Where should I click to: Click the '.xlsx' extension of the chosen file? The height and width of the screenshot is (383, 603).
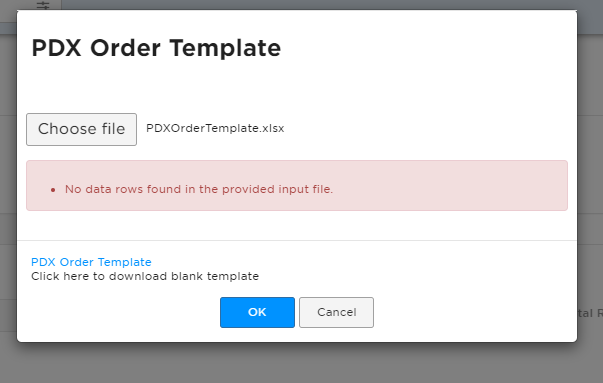pos(272,128)
